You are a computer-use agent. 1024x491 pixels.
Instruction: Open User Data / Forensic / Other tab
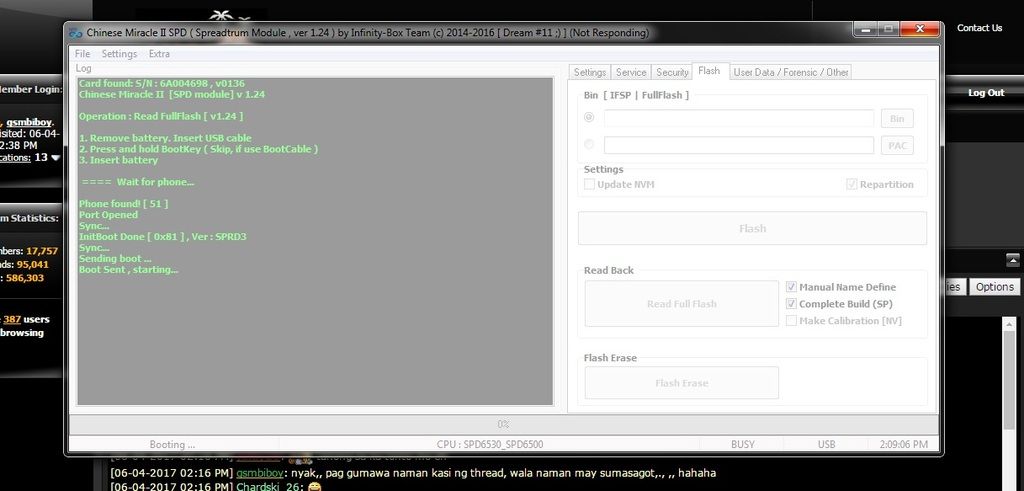790,72
